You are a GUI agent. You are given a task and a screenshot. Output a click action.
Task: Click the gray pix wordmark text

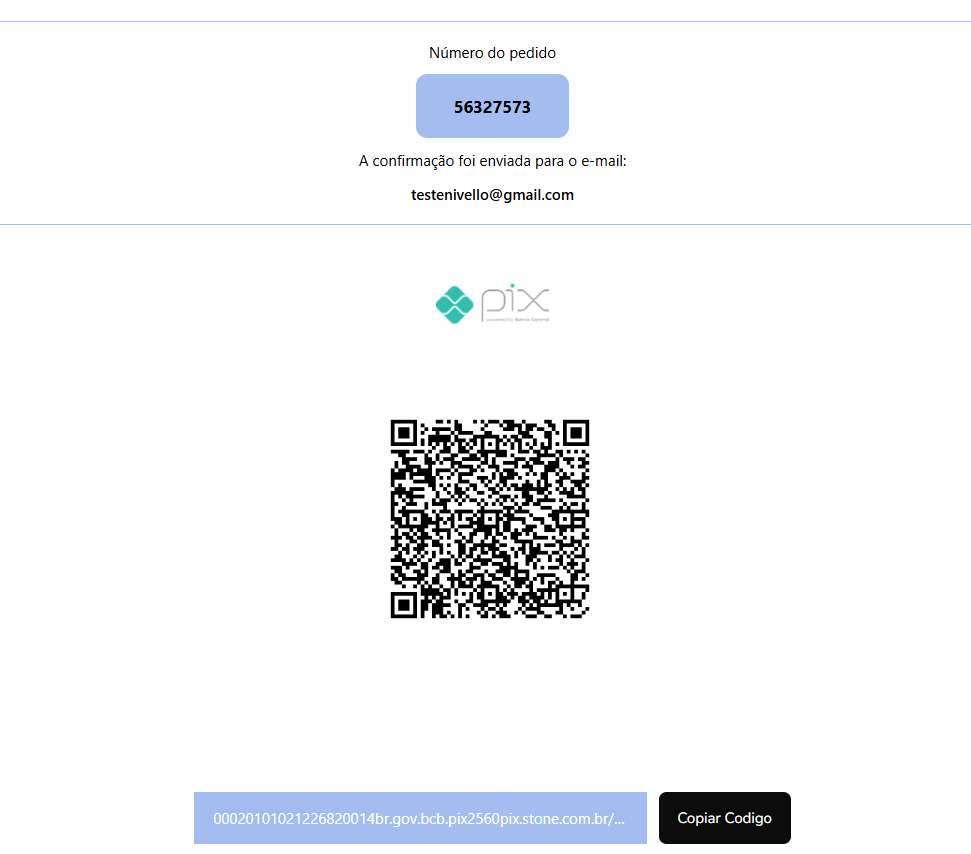515,301
